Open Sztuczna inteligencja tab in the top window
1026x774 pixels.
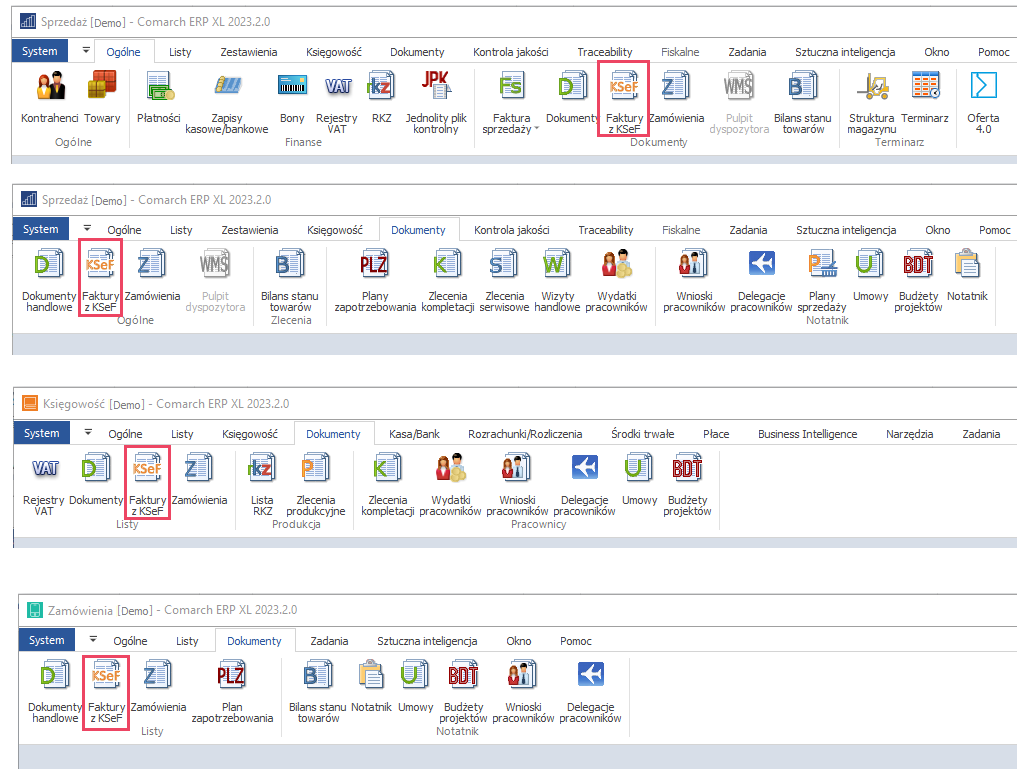pyautogui.click(x=845, y=52)
